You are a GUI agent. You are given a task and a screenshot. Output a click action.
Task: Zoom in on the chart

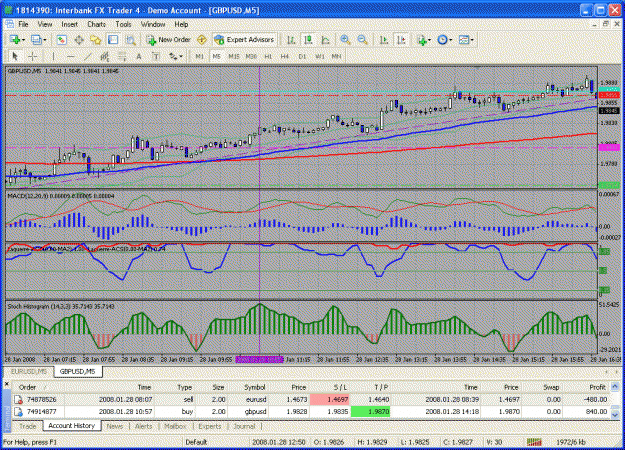click(x=345, y=40)
